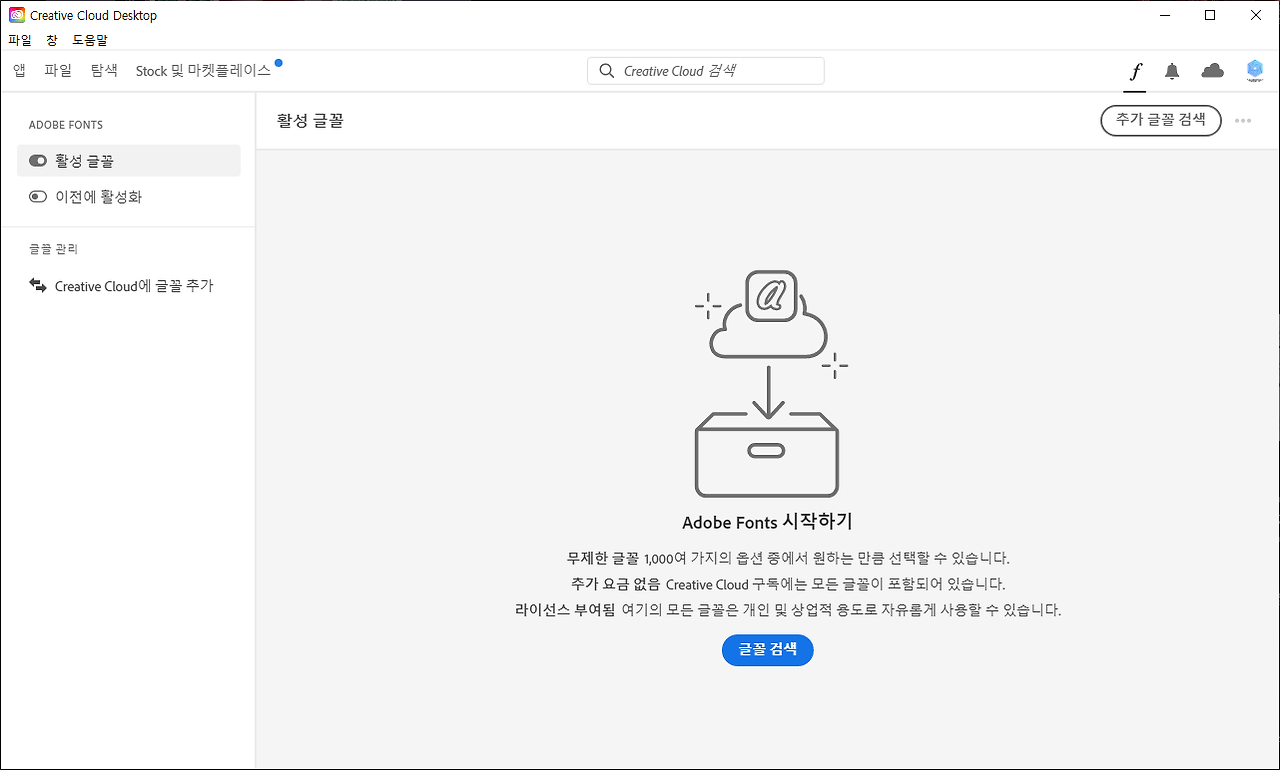Maximize the Creative Cloud Desktop window
1280x770 pixels.
(1210, 15)
